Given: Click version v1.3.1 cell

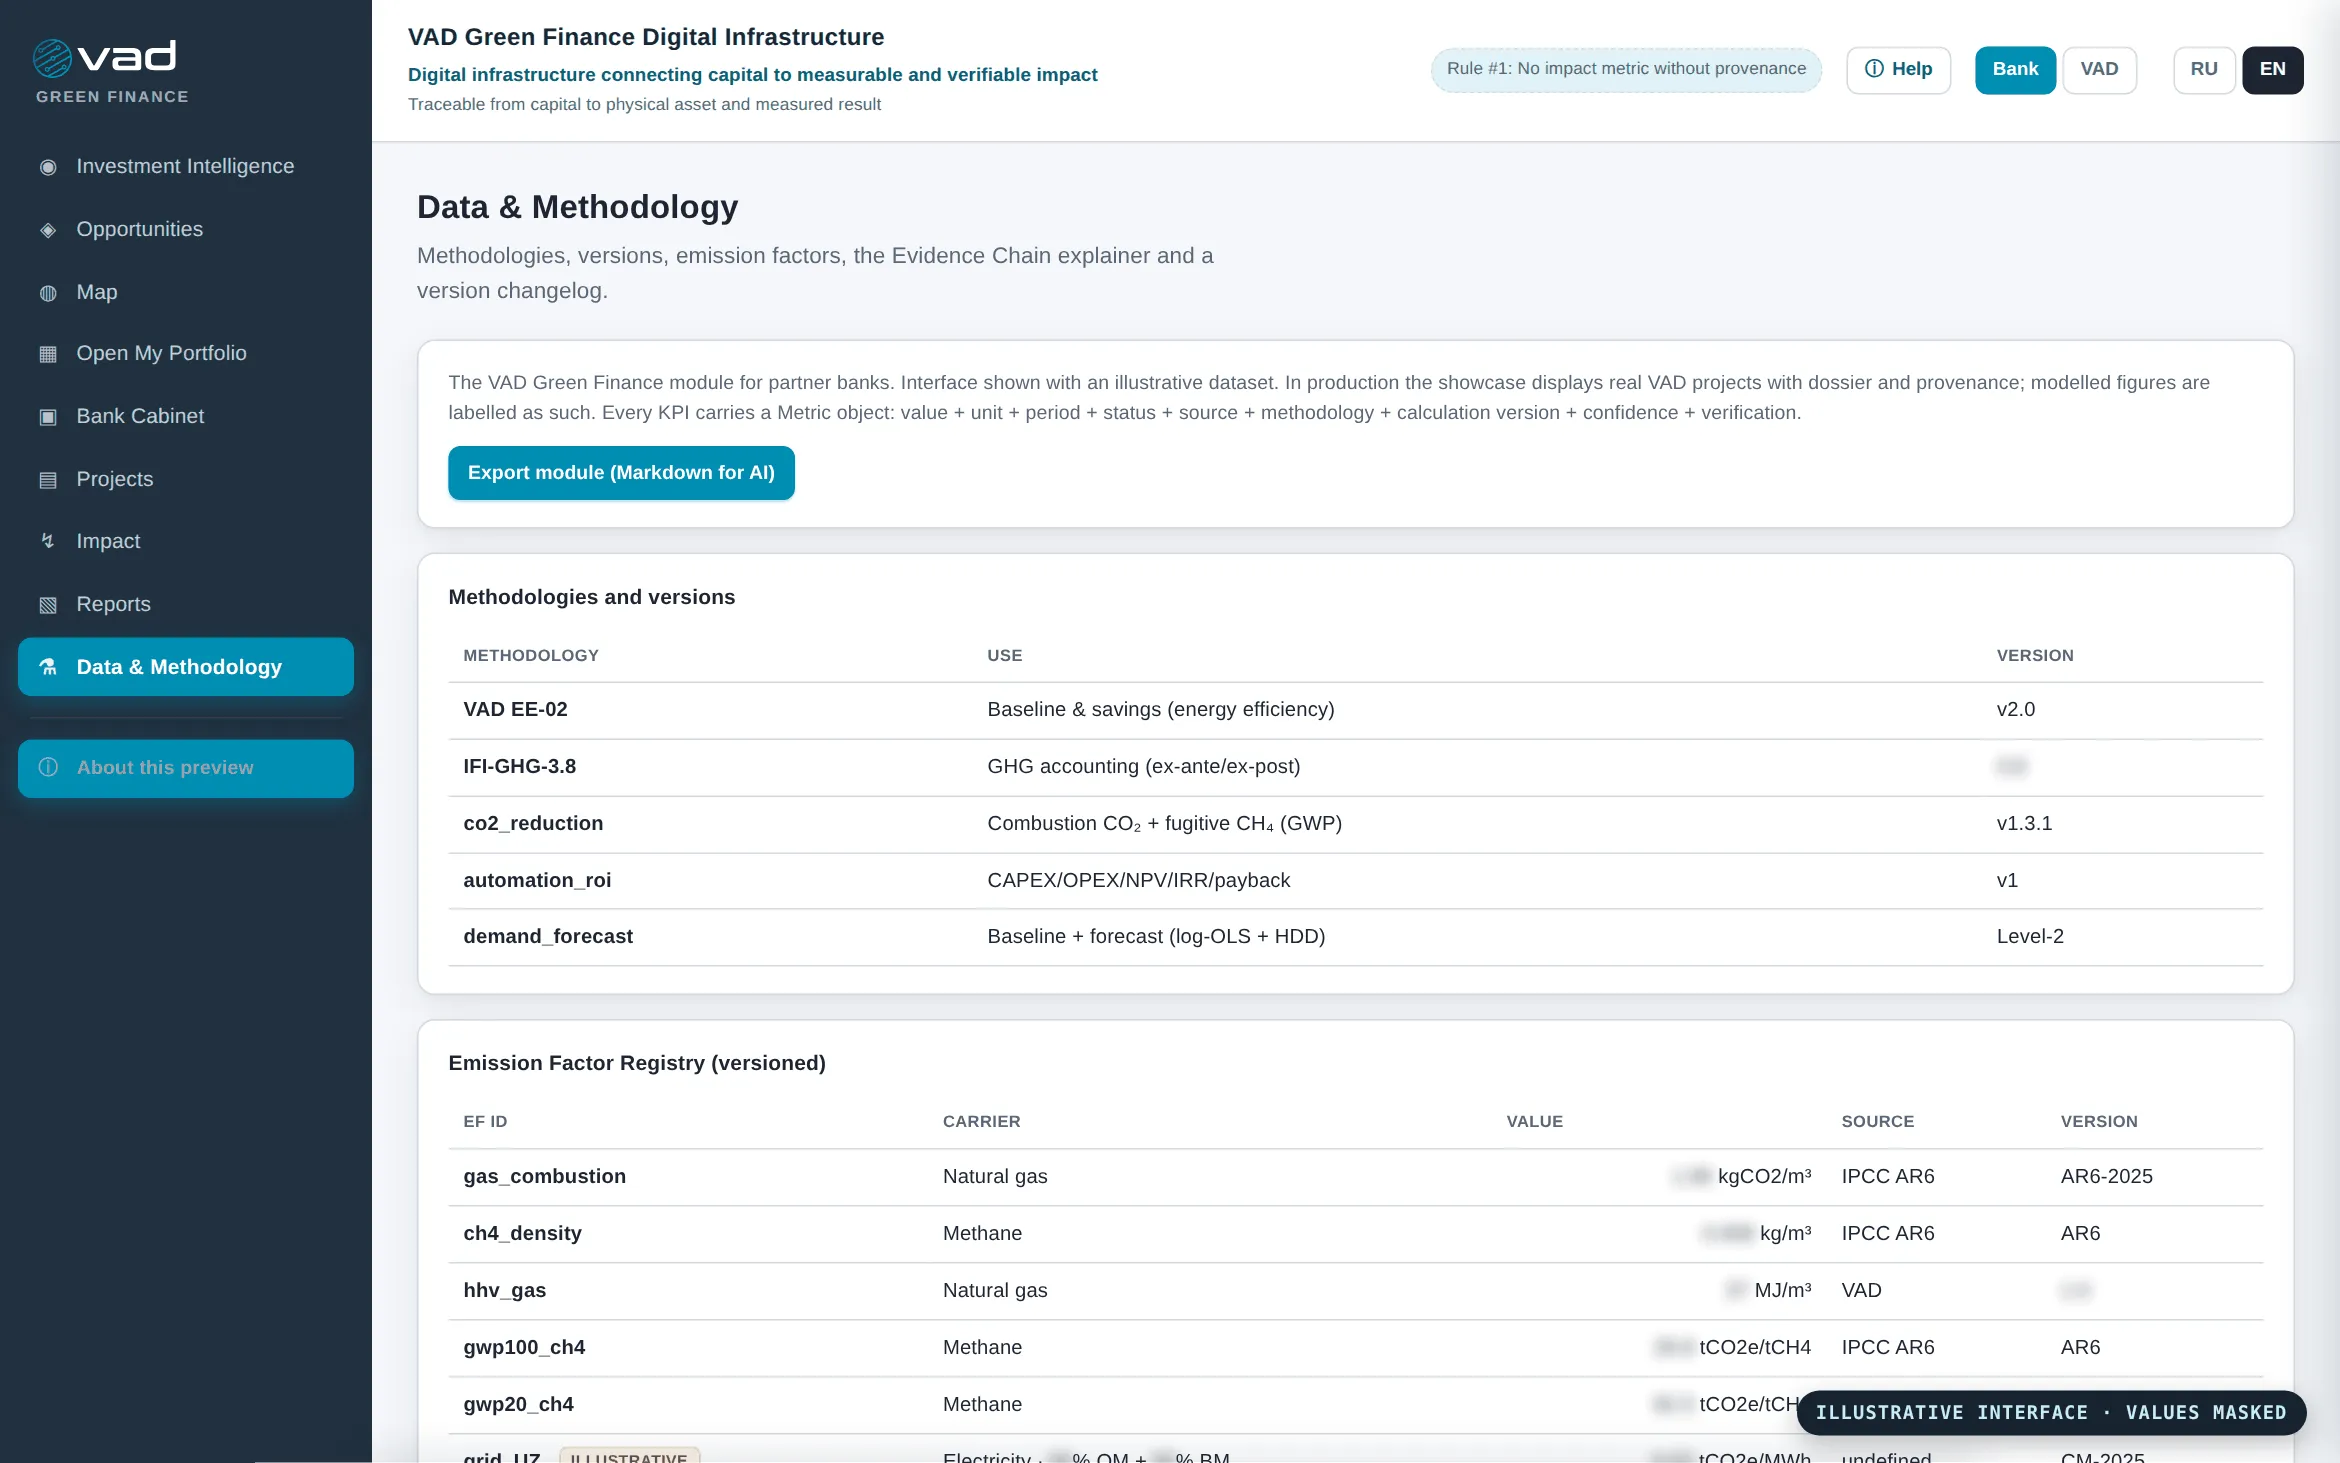Looking at the screenshot, I should tap(2024, 824).
